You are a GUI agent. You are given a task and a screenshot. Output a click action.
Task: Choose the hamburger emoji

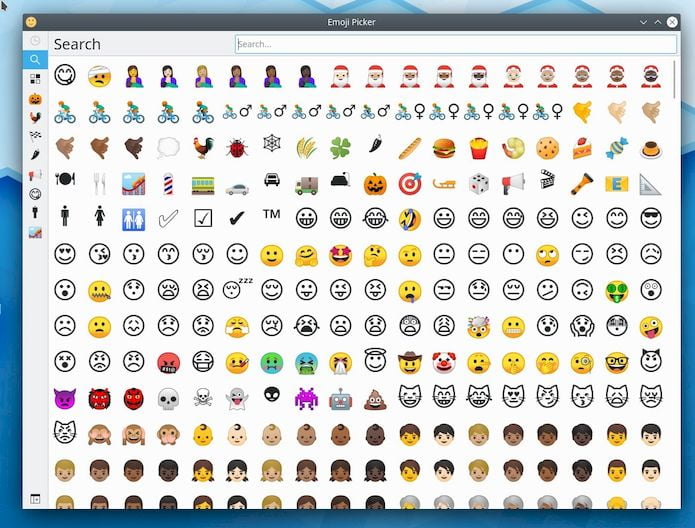tap(444, 148)
